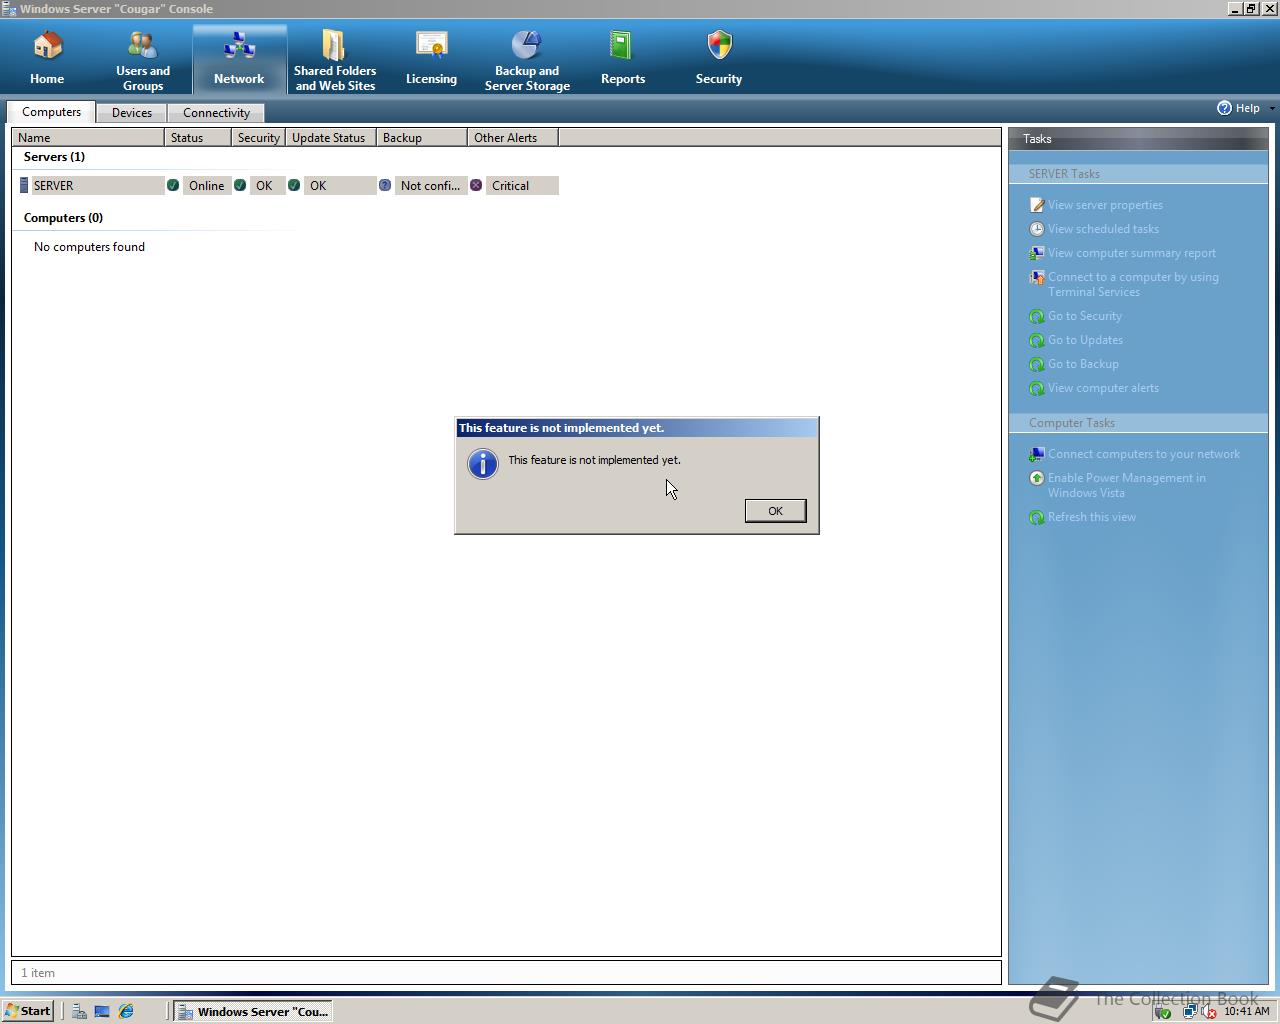Click the Servers (1) group heading

[54, 157]
